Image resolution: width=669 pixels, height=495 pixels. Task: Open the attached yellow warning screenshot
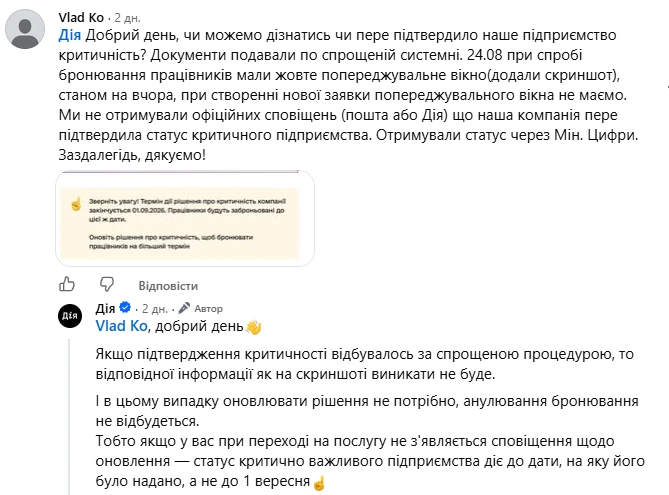pos(185,218)
